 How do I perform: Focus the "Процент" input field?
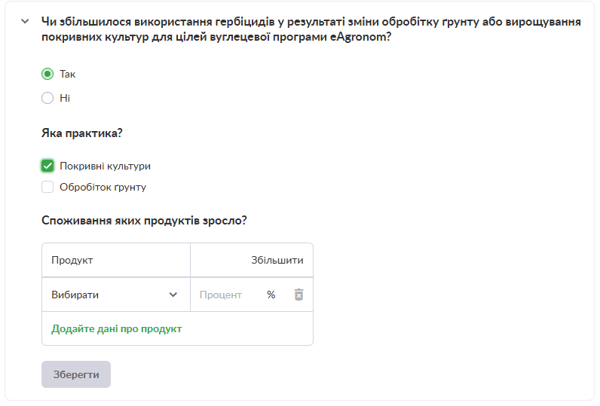pyautogui.click(x=226, y=295)
